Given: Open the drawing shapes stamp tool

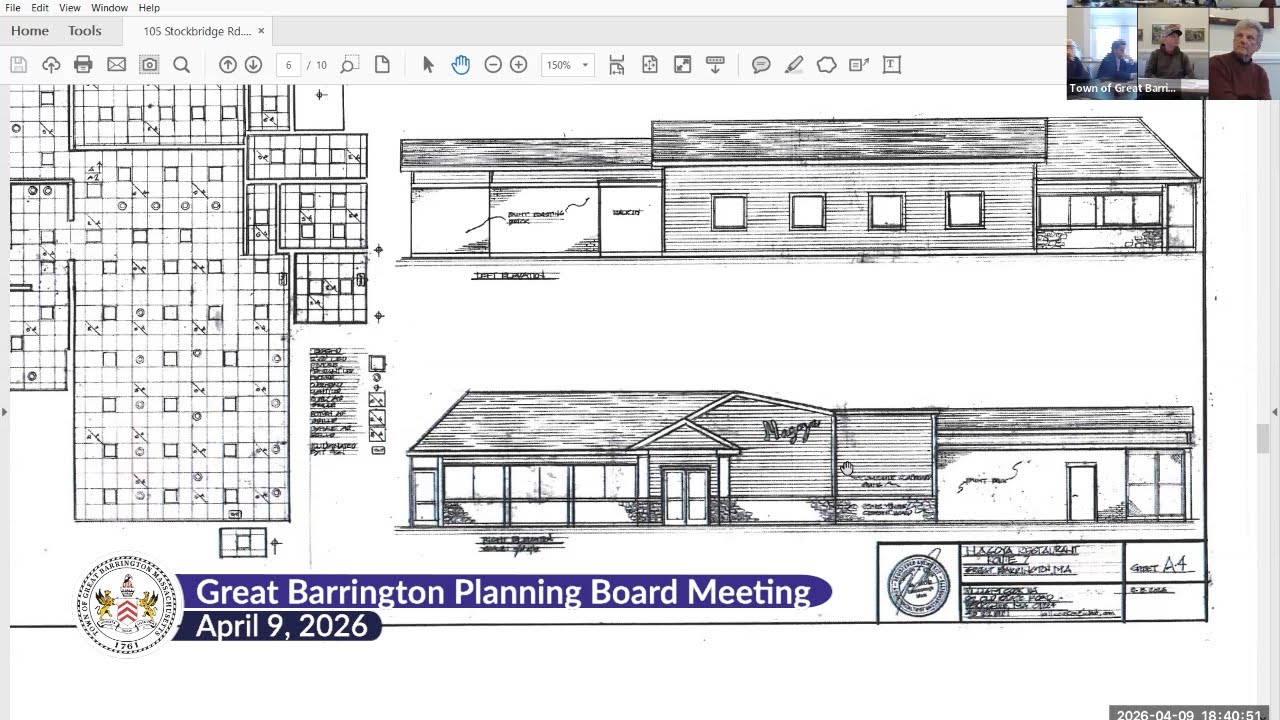Looking at the screenshot, I should point(826,65).
